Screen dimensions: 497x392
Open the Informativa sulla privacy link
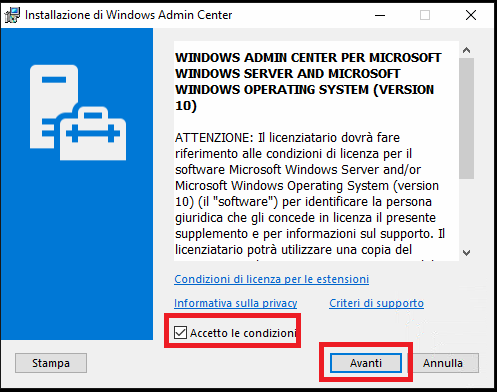click(x=235, y=303)
